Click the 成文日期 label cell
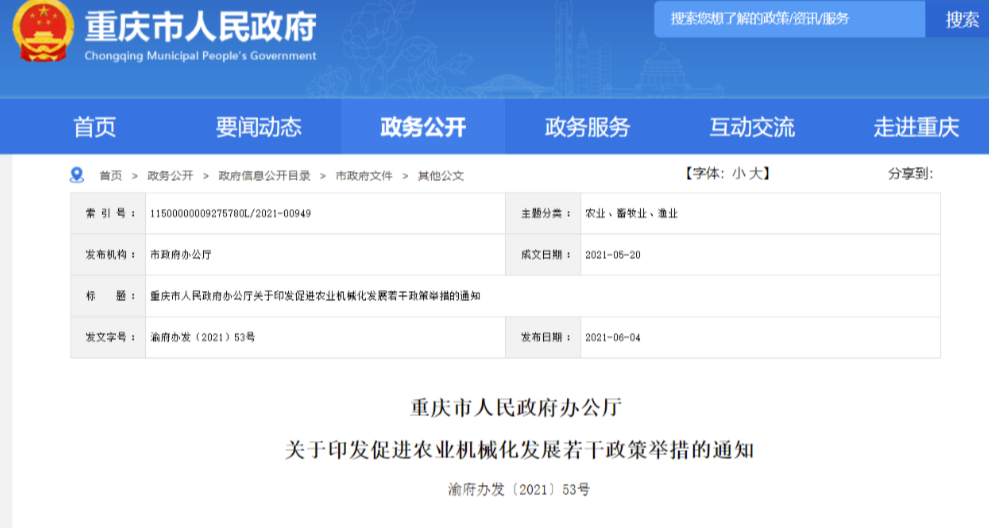The height and width of the screenshot is (528, 989). coord(544,255)
